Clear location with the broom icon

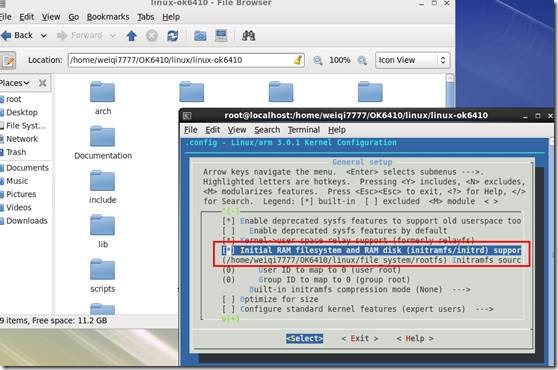[x=298, y=60]
